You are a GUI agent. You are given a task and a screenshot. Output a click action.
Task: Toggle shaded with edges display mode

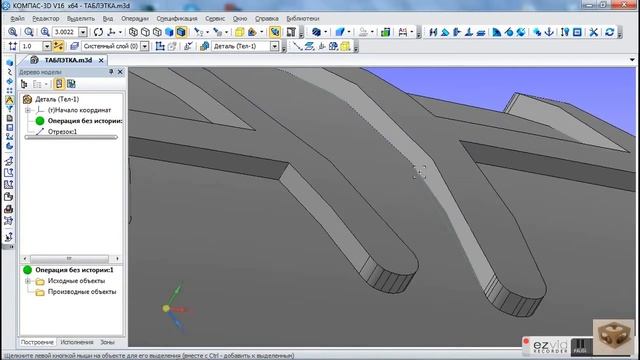[x=181, y=32]
